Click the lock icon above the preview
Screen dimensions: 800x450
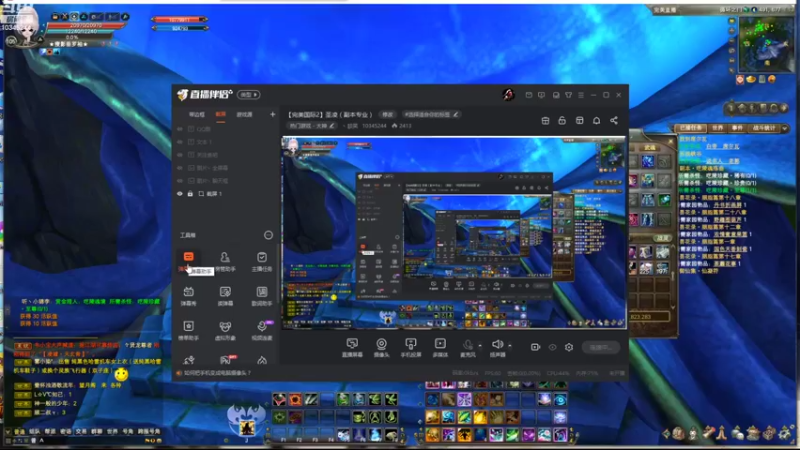coord(562,120)
